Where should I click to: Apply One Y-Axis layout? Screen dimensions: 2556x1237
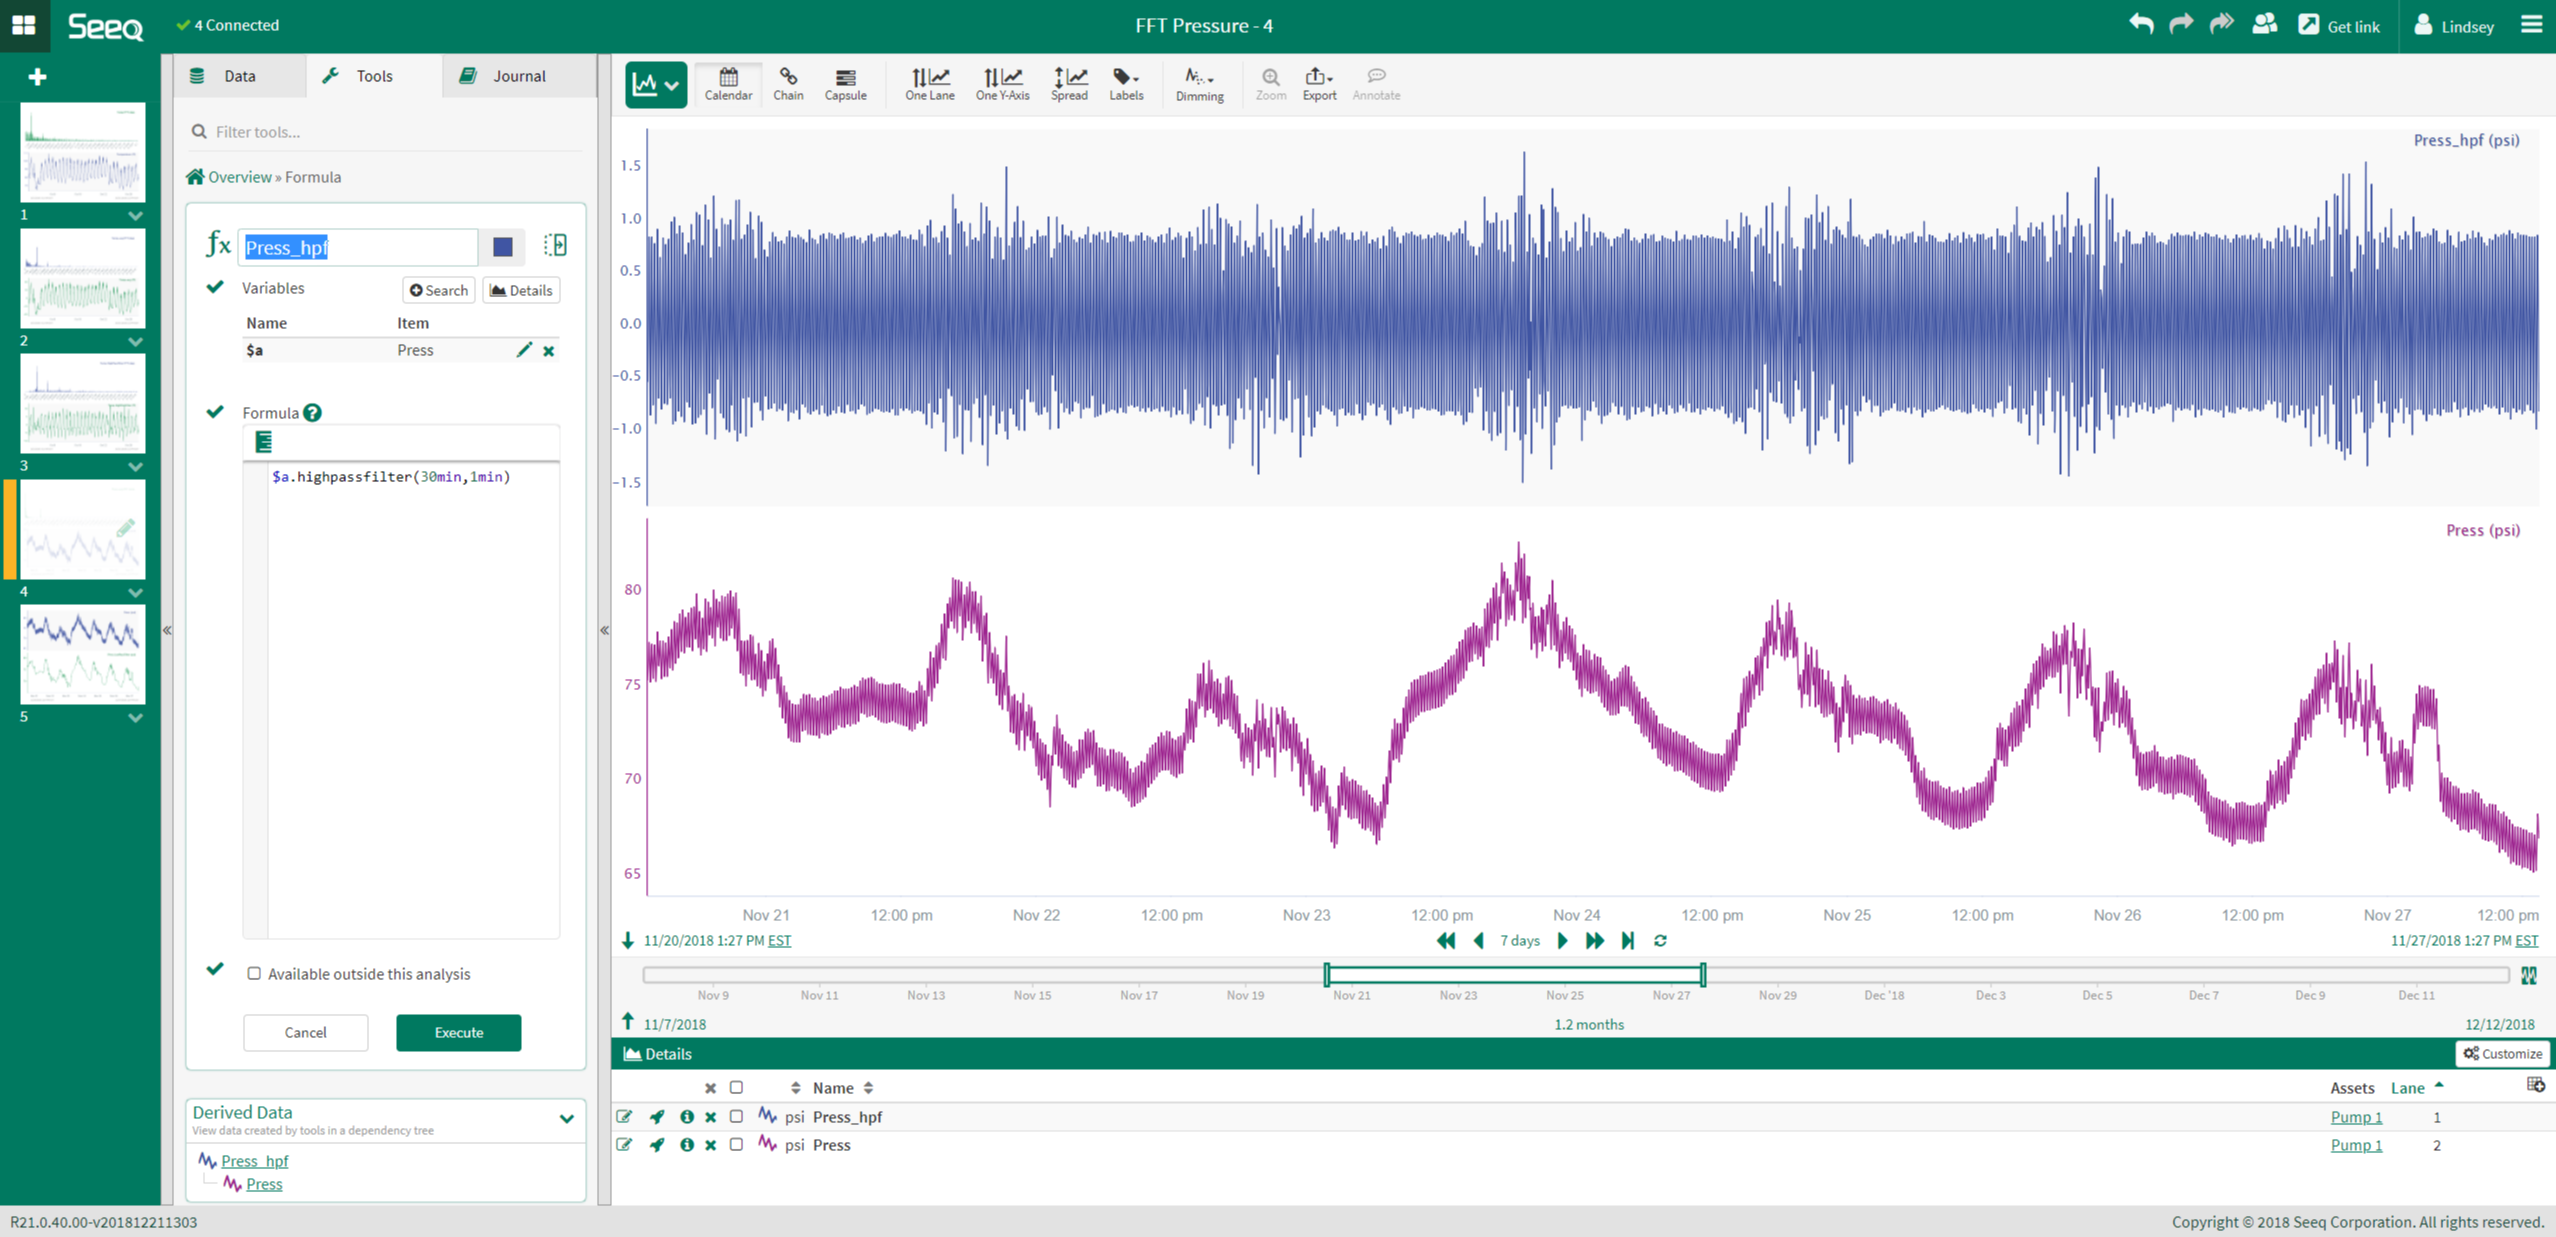pos(1002,84)
